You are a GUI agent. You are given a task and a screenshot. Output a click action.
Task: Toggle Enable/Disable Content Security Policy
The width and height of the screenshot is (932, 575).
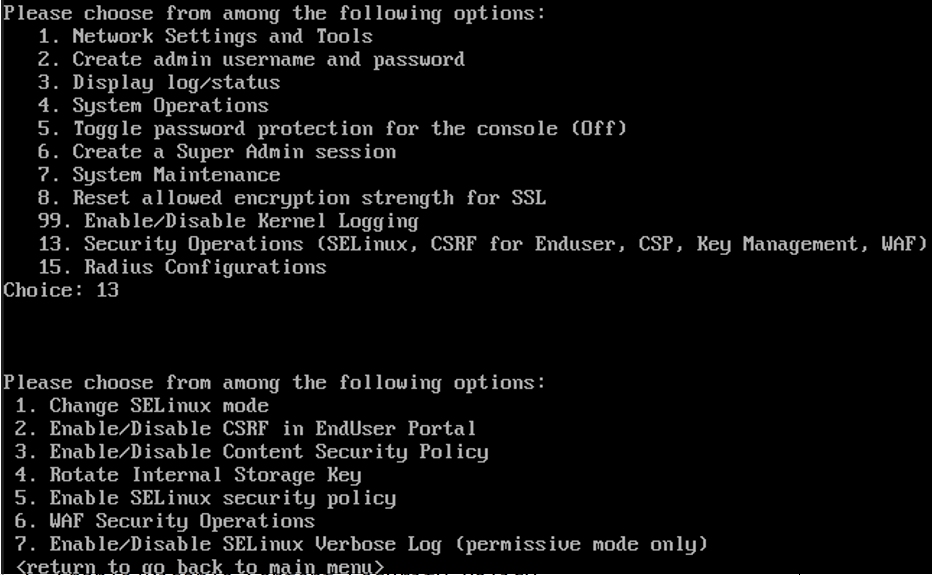pos(251,452)
